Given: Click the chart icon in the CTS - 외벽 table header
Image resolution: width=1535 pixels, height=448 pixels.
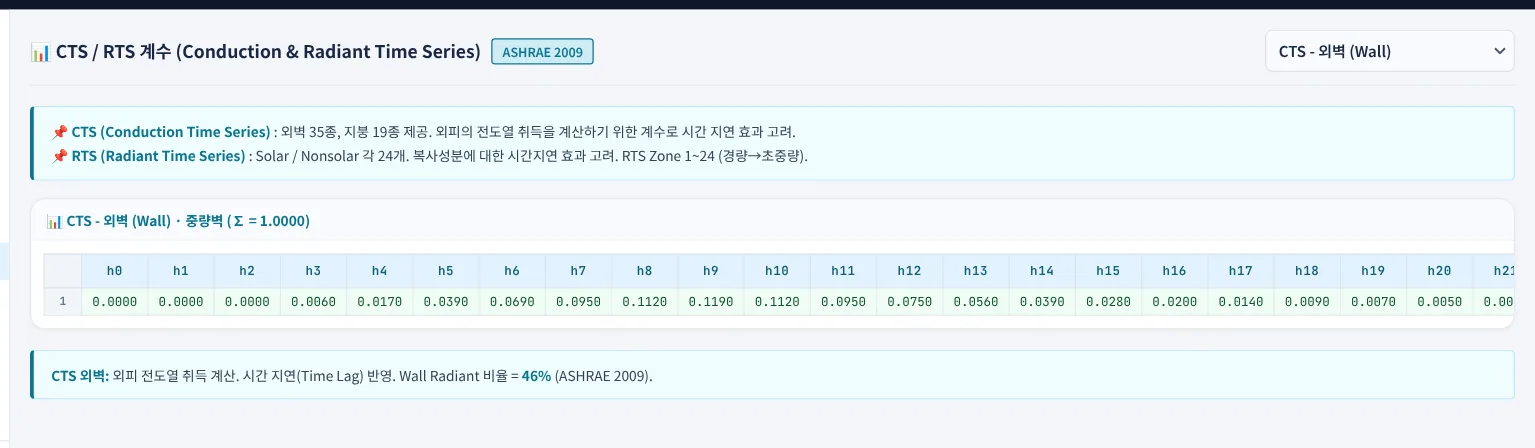Looking at the screenshot, I should coord(55,221).
